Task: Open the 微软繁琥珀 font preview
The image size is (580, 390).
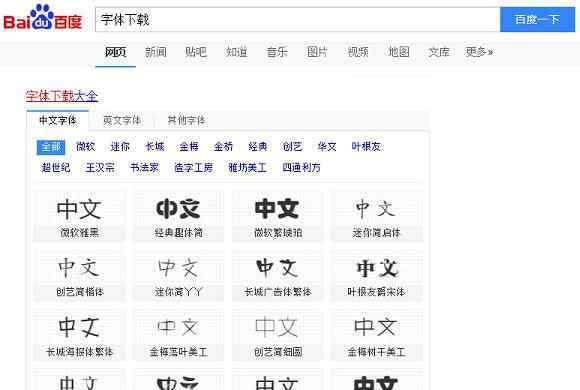Action: [x=278, y=216]
